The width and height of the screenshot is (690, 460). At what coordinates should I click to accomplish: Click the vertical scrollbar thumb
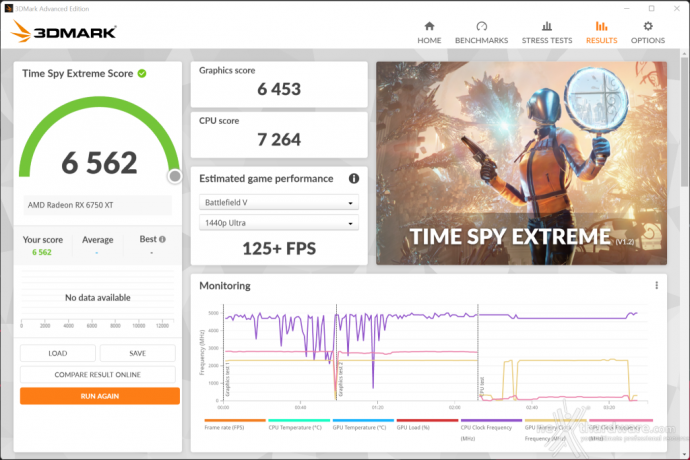684,121
